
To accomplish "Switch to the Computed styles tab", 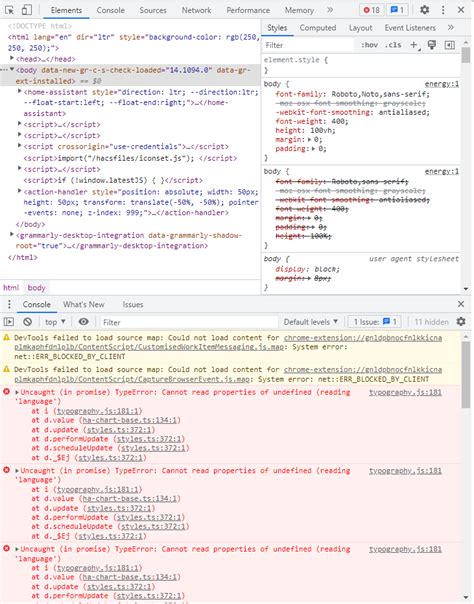I will (x=318, y=28).
